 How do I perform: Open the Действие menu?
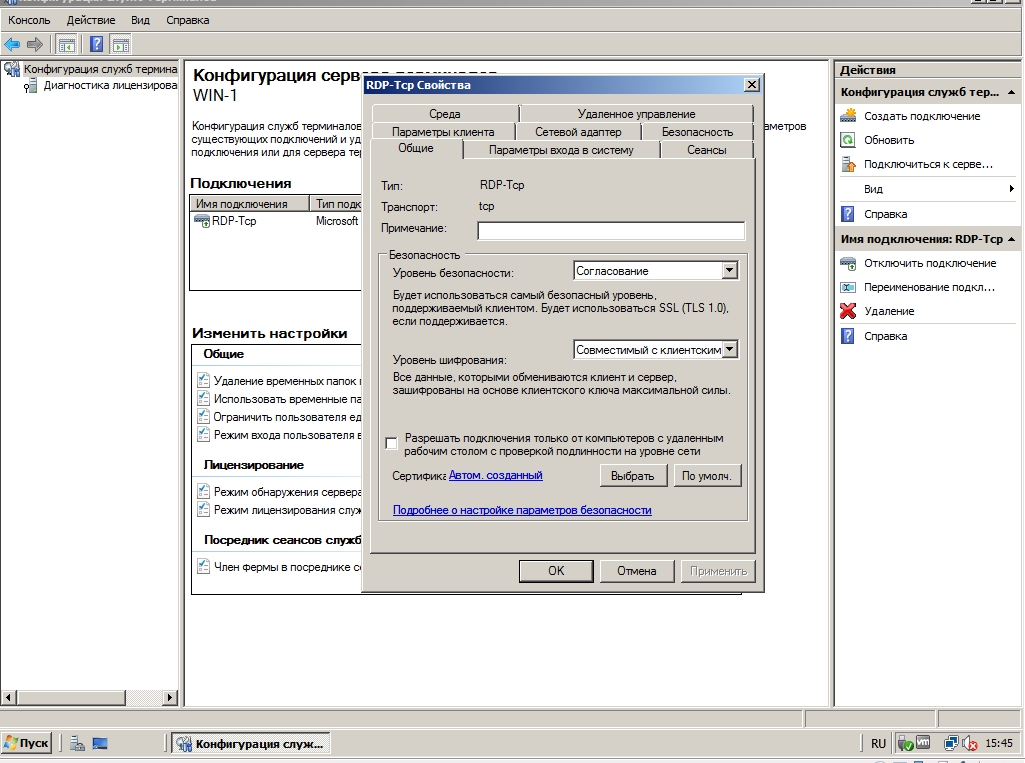91,20
